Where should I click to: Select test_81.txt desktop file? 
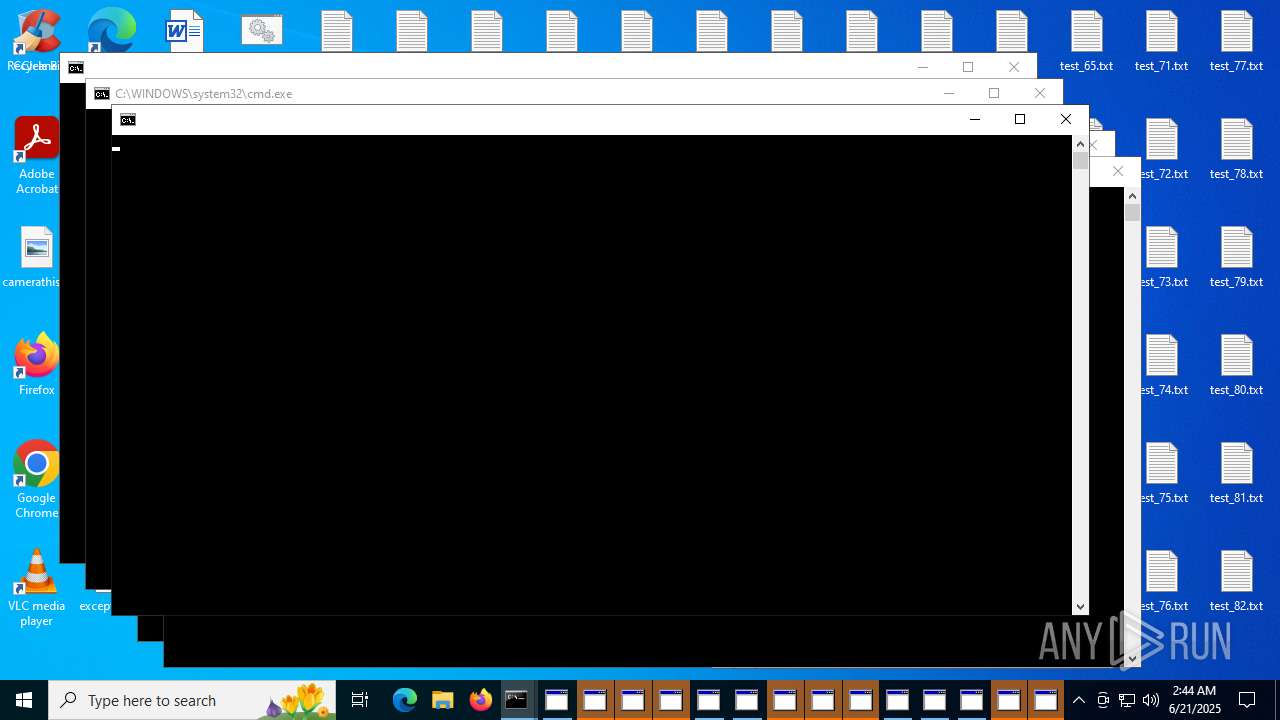[x=1237, y=474]
